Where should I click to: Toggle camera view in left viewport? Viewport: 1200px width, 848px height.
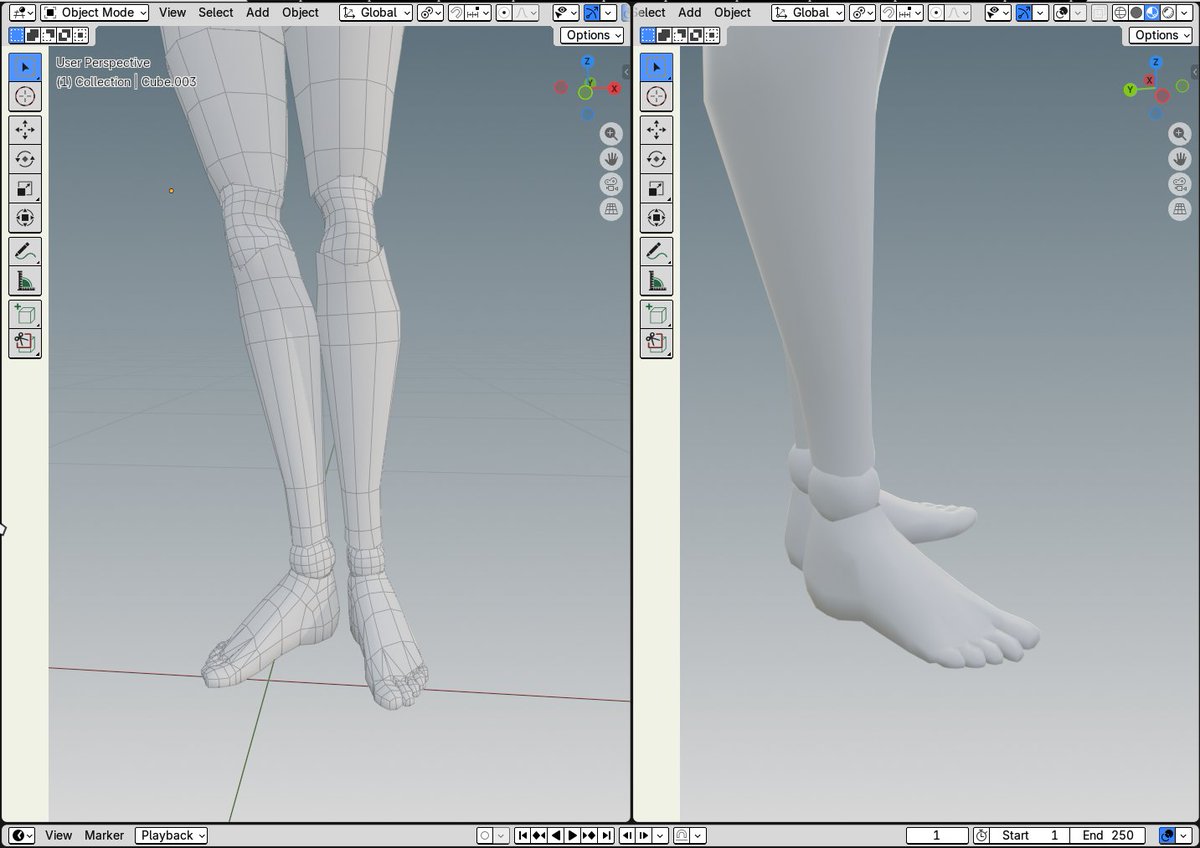tap(612, 184)
